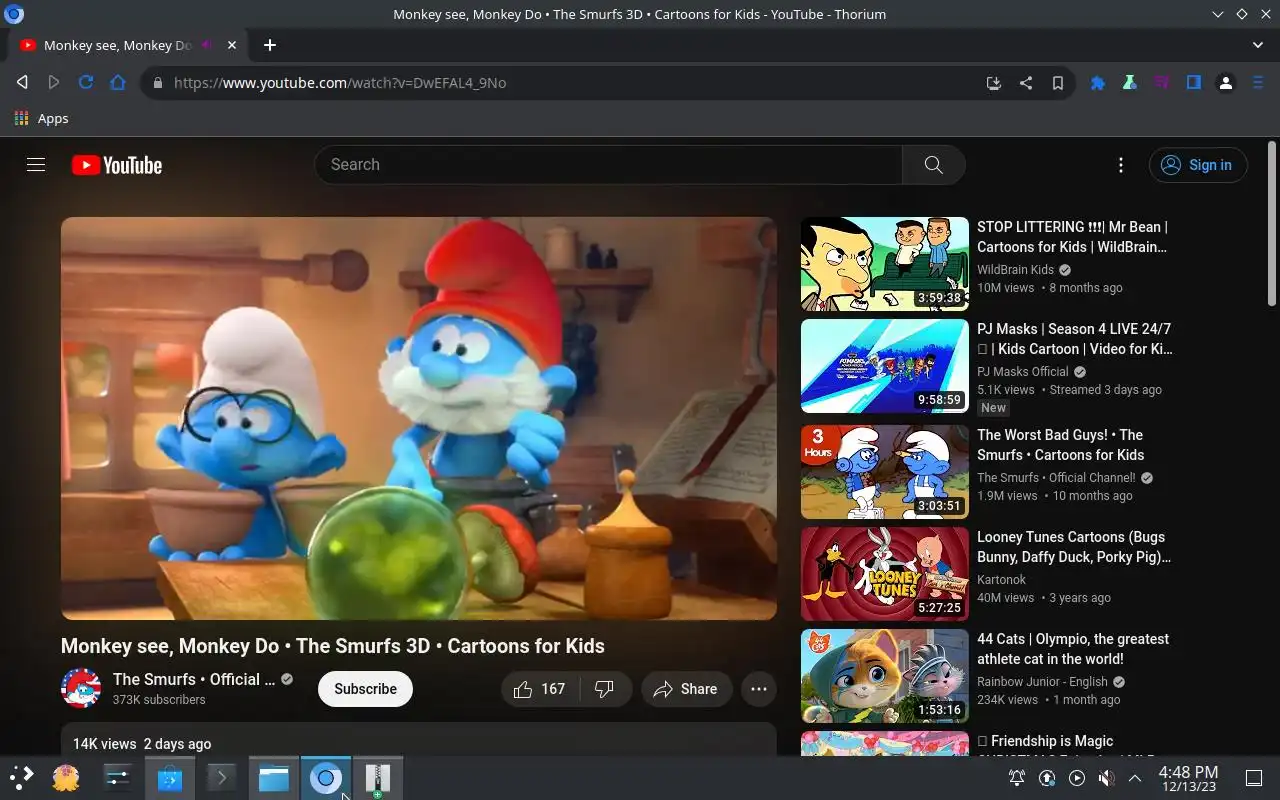The width and height of the screenshot is (1280, 800).
Task: Open The Smurfs • Official channel name
Action: coord(194,679)
